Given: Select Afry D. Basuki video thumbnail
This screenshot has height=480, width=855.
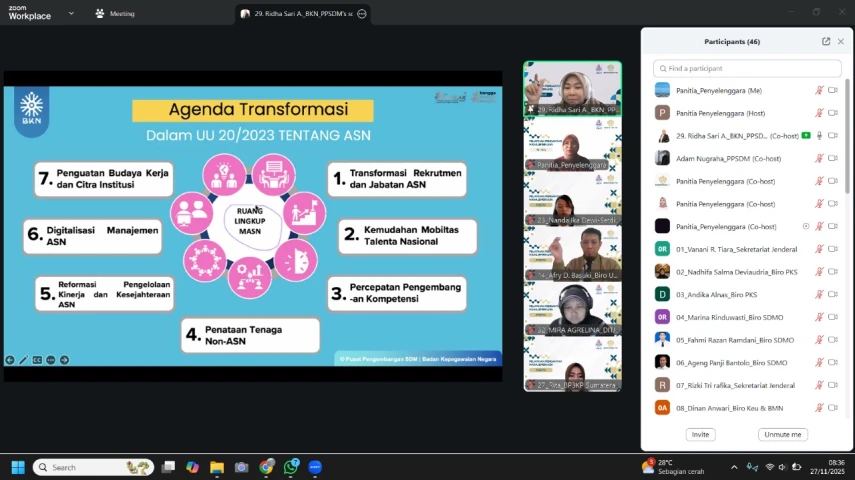Looking at the screenshot, I should (573, 254).
